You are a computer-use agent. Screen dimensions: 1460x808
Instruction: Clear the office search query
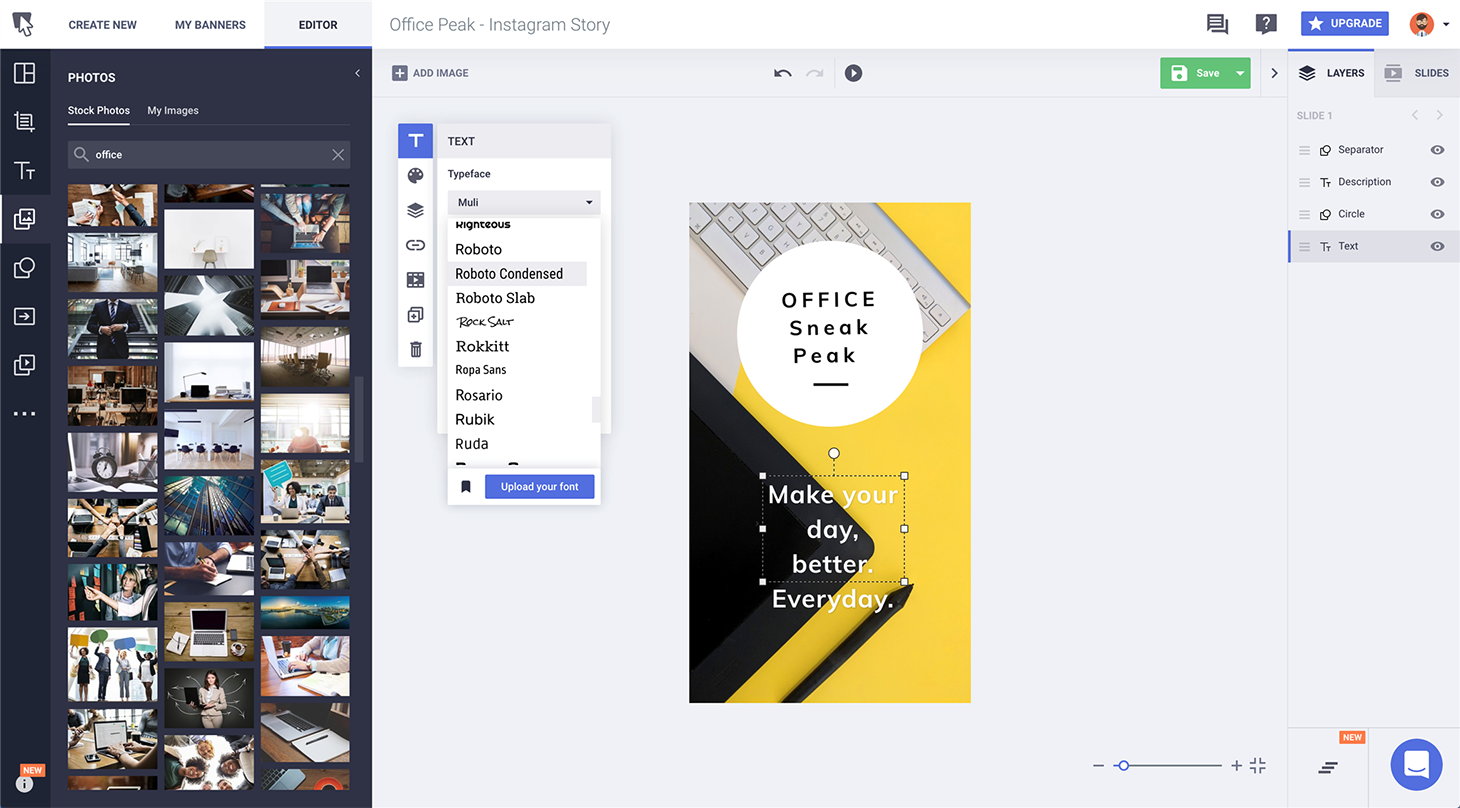point(338,155)
